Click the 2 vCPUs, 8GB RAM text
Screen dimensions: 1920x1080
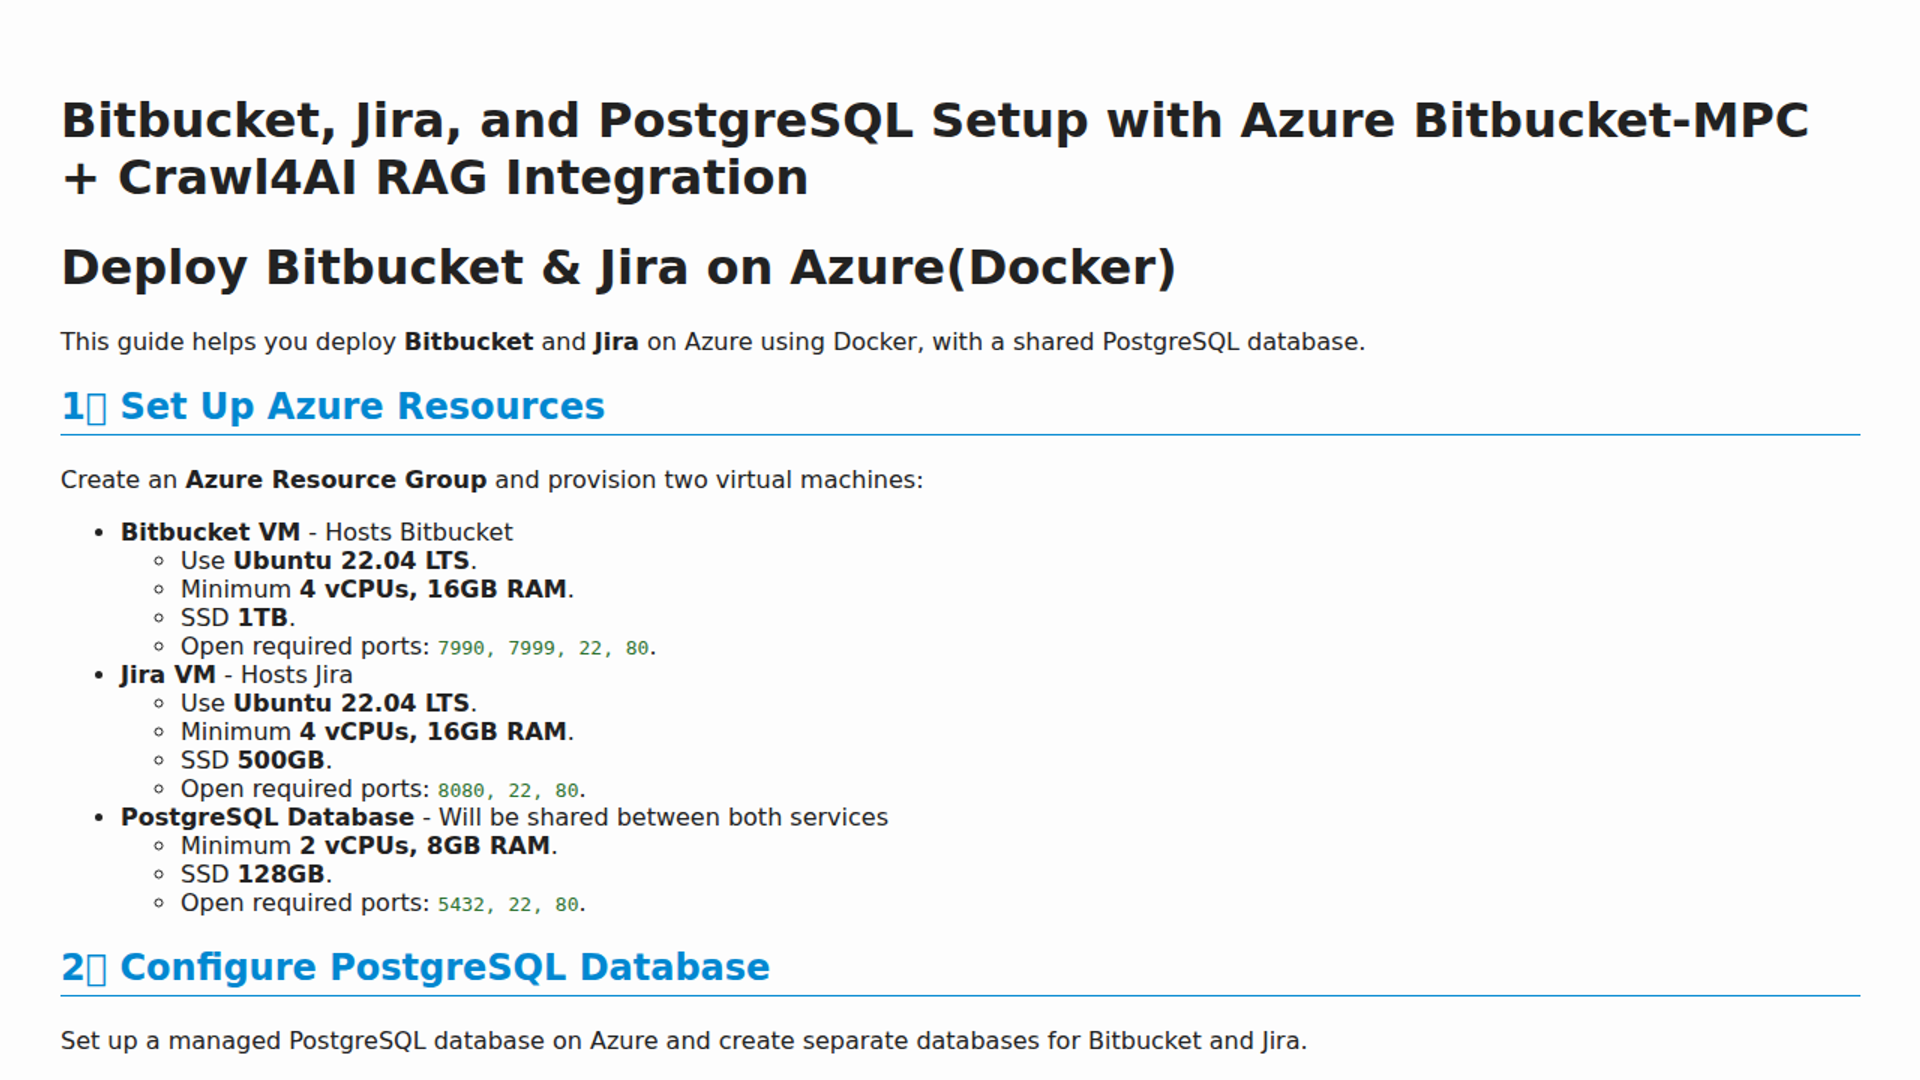[x=425, y=846]
